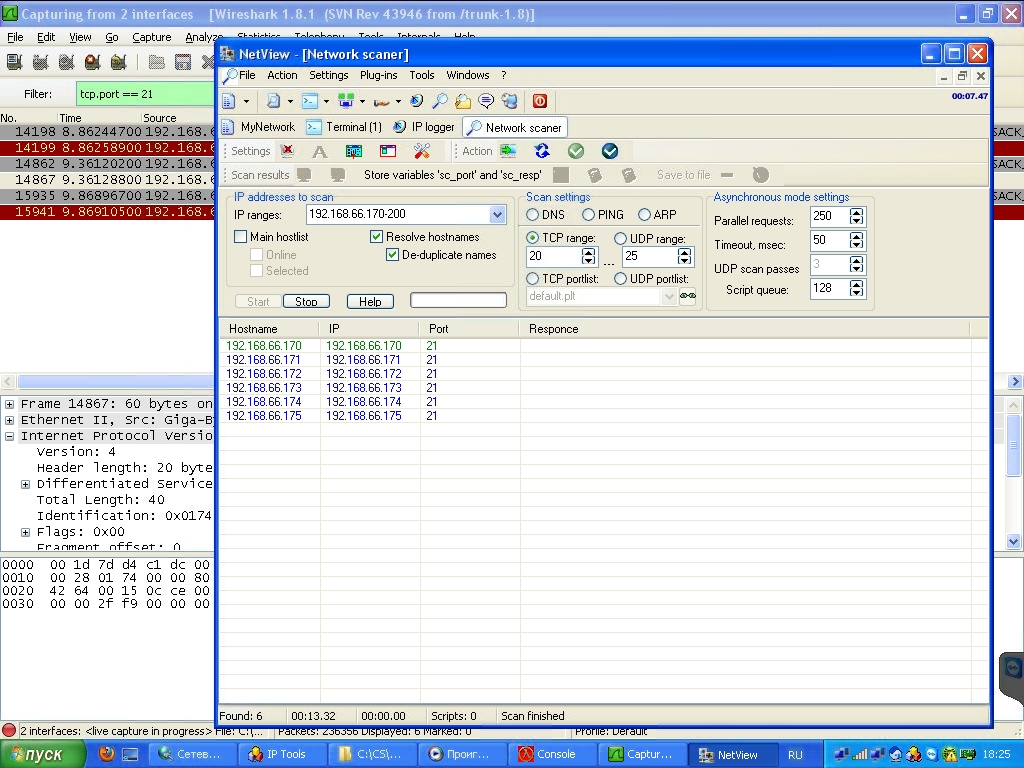Click the magnifier scanner icon in NetView toolbar
Image resolution: width=1024 pixels, height=768 pixels.
[440, 101]
